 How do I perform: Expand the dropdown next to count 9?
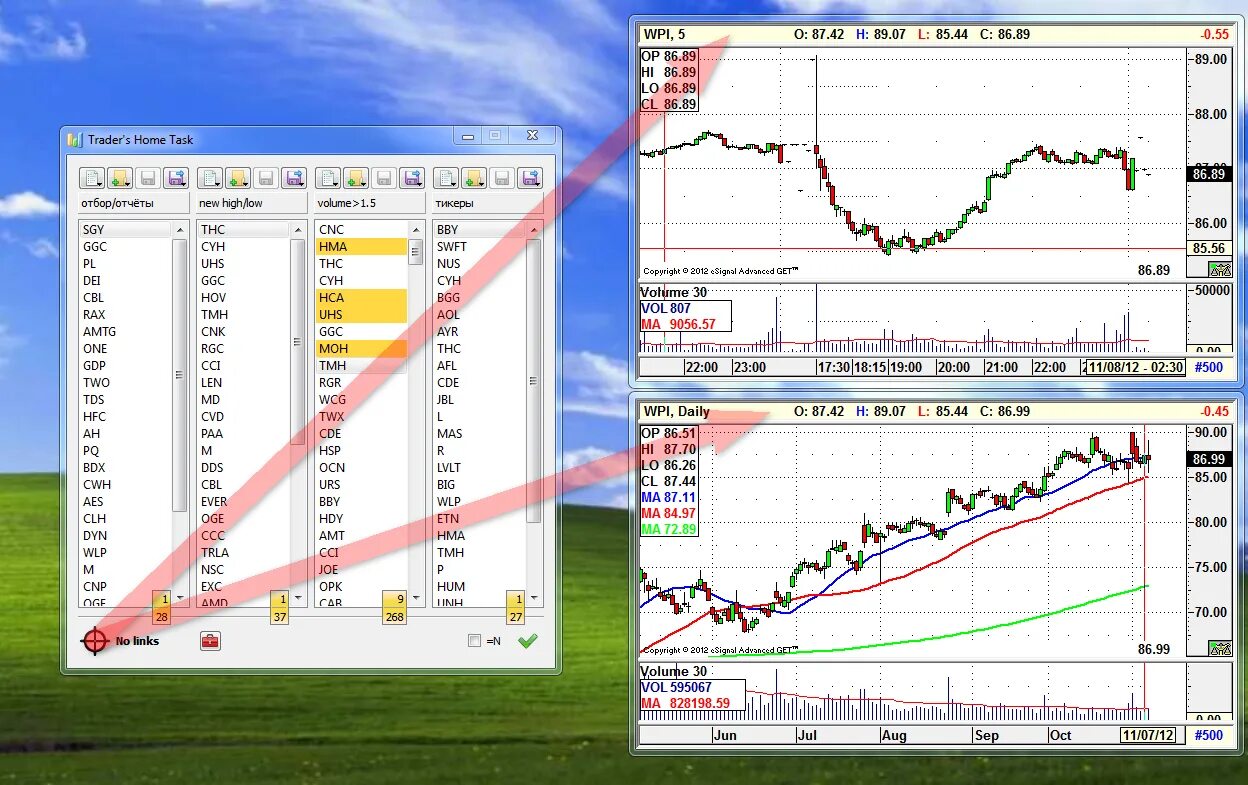click(x=416, y=599)
